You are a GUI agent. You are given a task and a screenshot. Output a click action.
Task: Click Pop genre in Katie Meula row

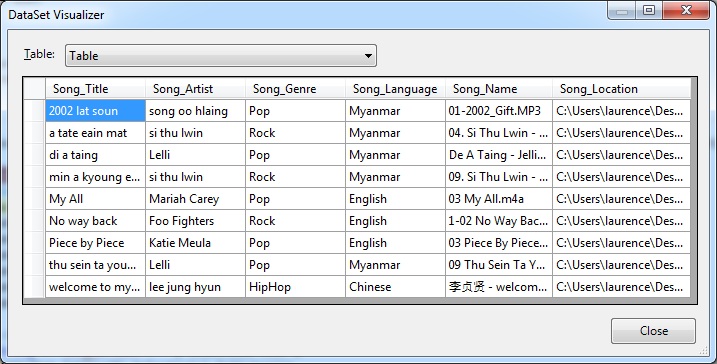pyautogui.click(x=295, y=242)
